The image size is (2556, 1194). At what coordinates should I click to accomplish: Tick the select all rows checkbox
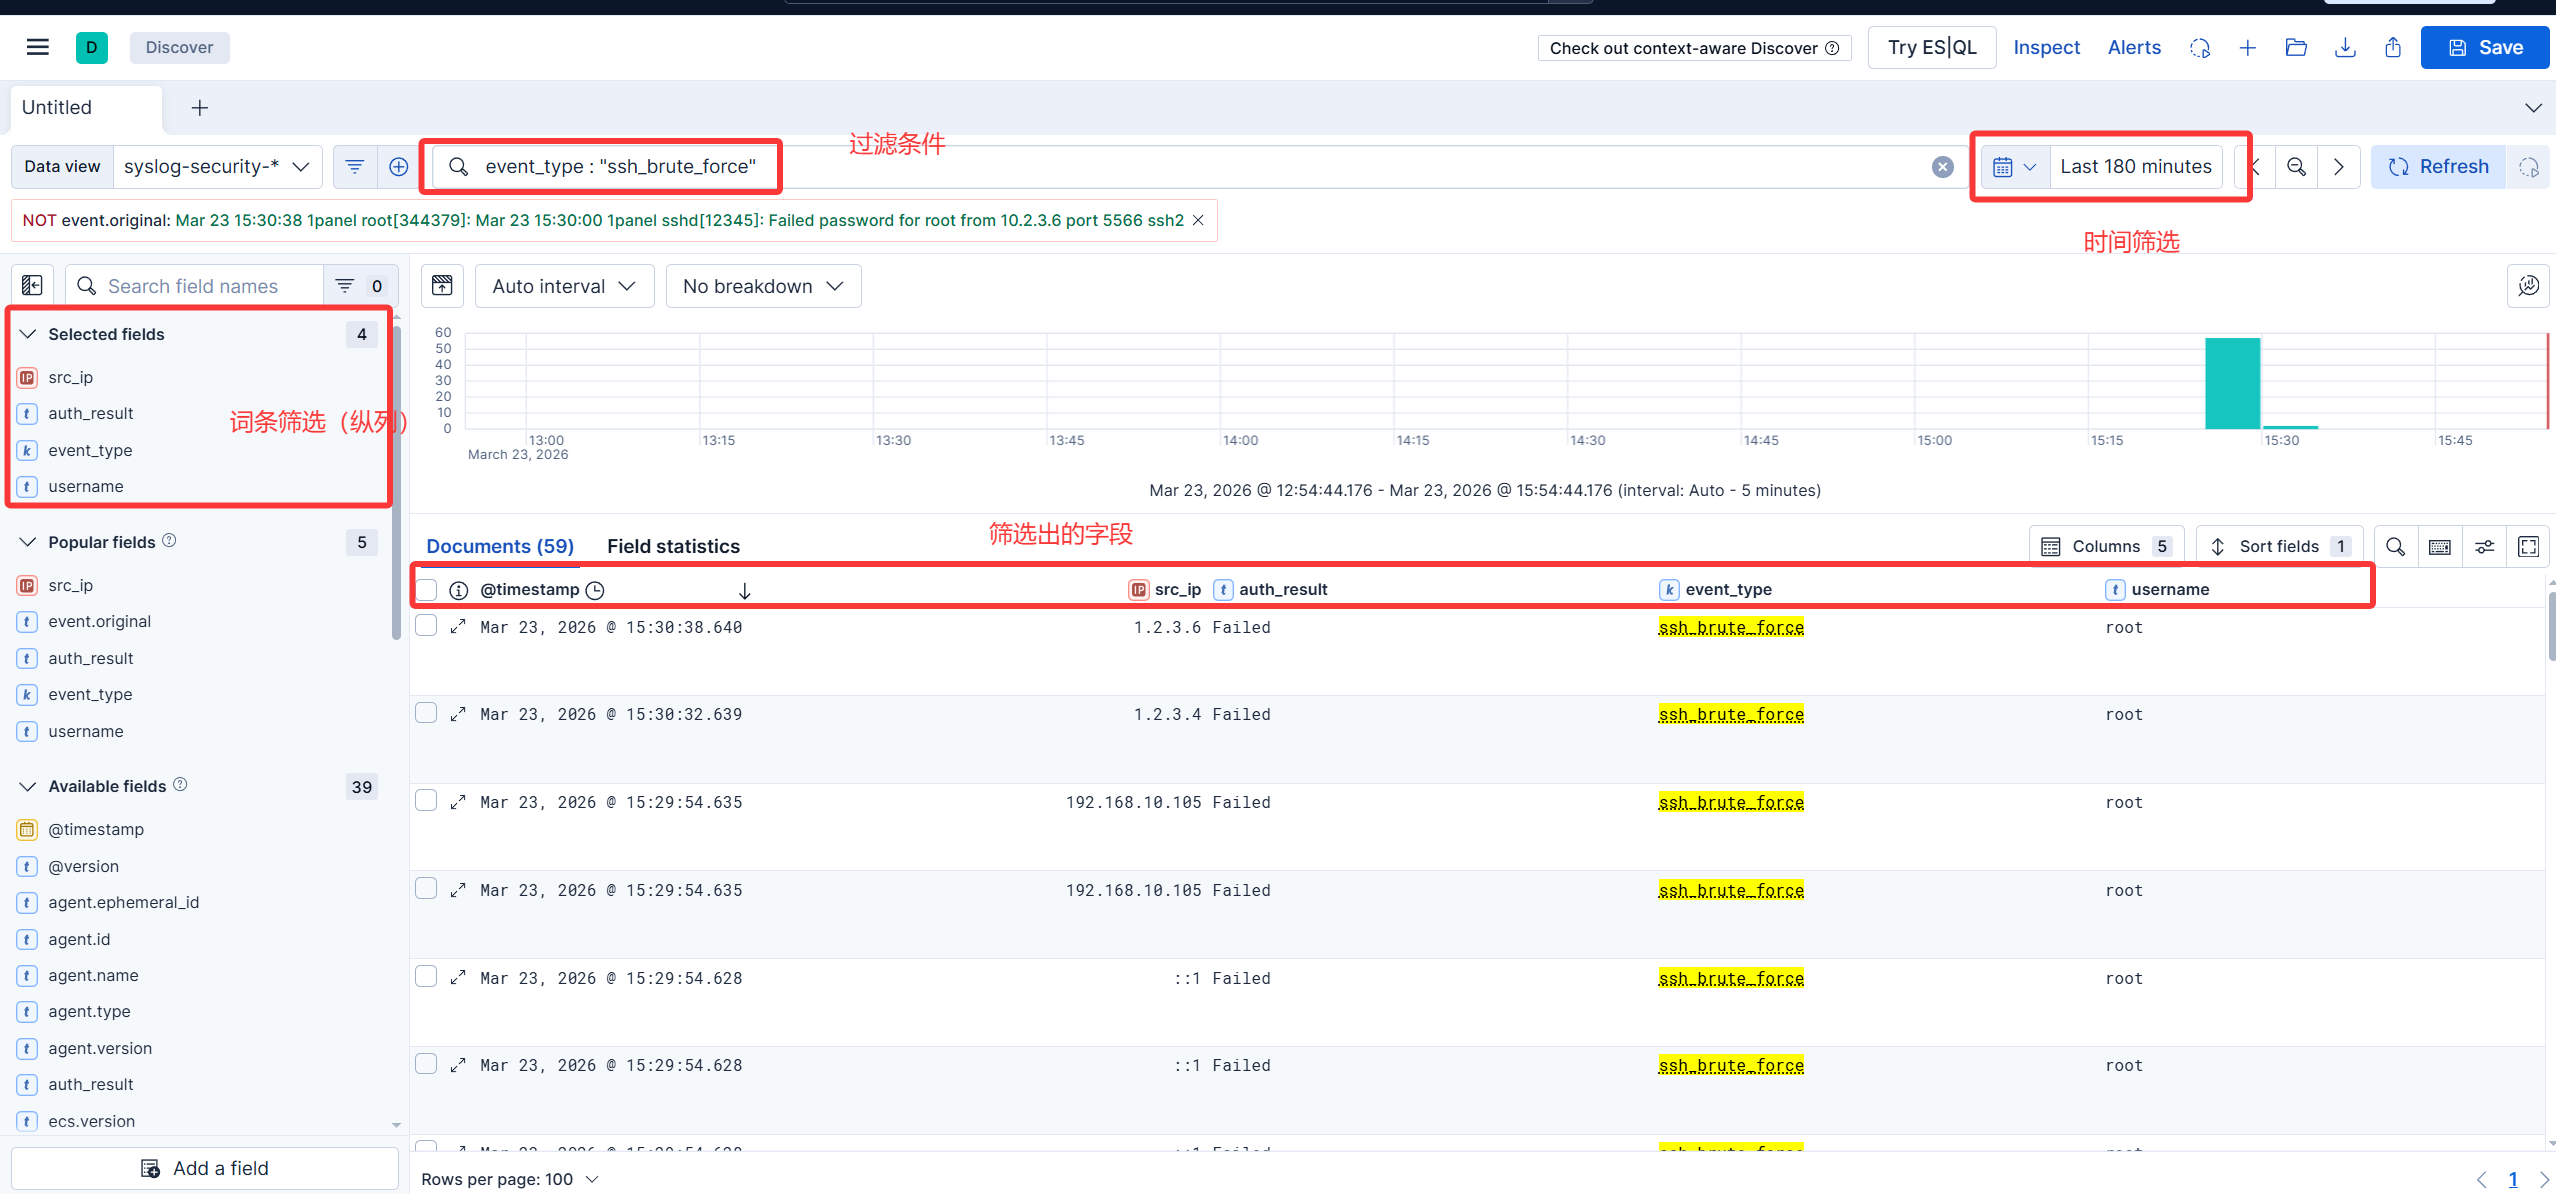point(427,589)
